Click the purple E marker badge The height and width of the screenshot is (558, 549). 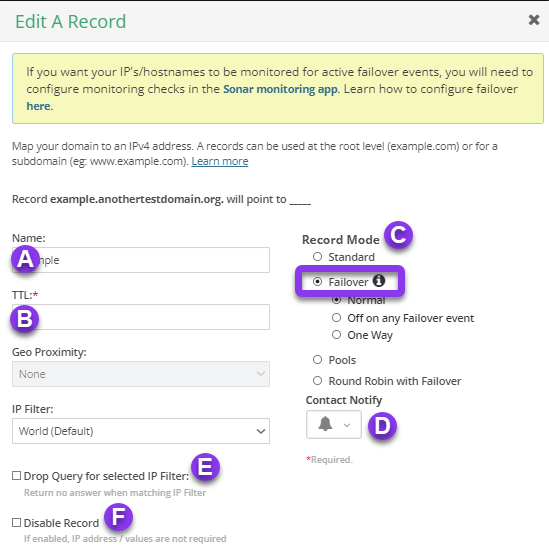pyautogui.click(x=205, y=467)
